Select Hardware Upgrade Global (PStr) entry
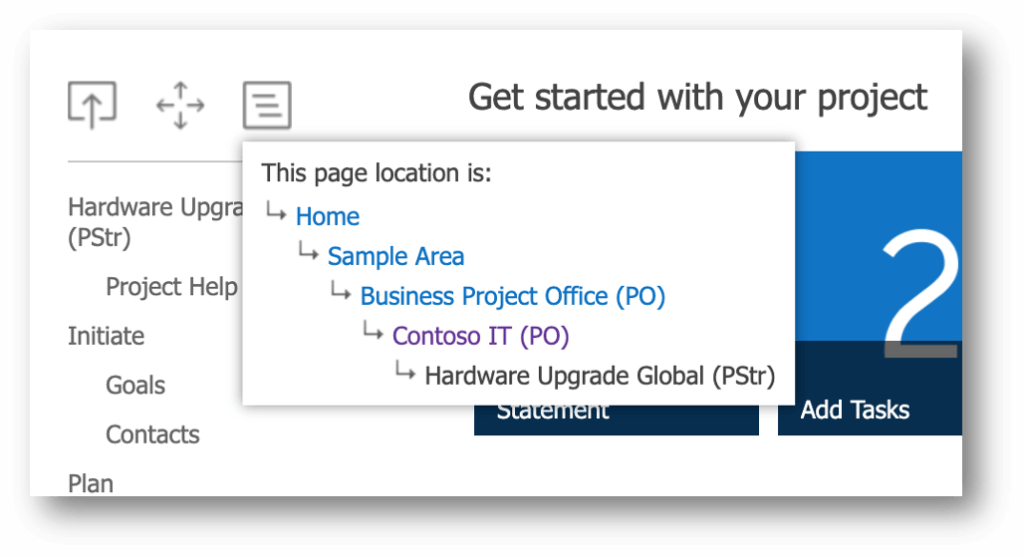Image resolution: width=1024 pixels, height=558 pixels. click(599, 376)
